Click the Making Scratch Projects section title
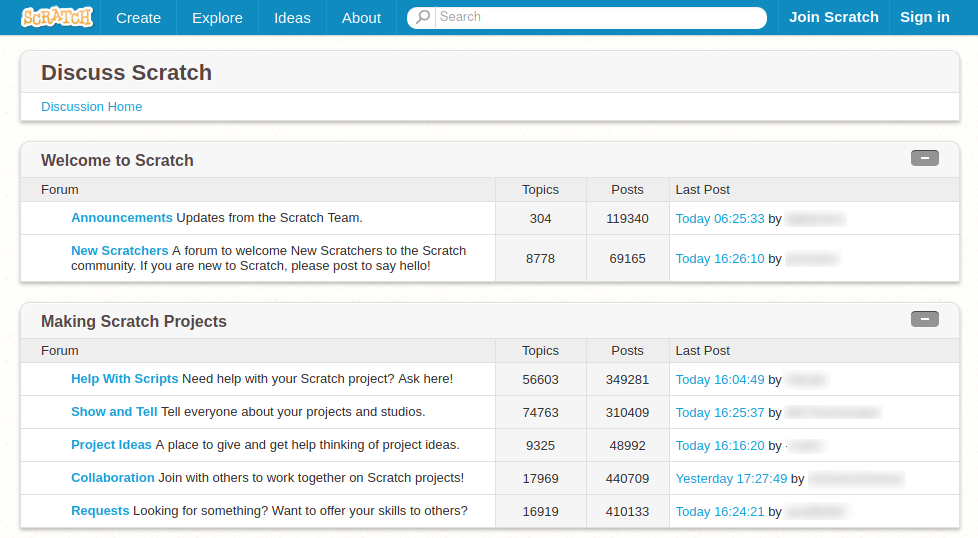This screenshot has width=978, height=538. tap(133, 321)
